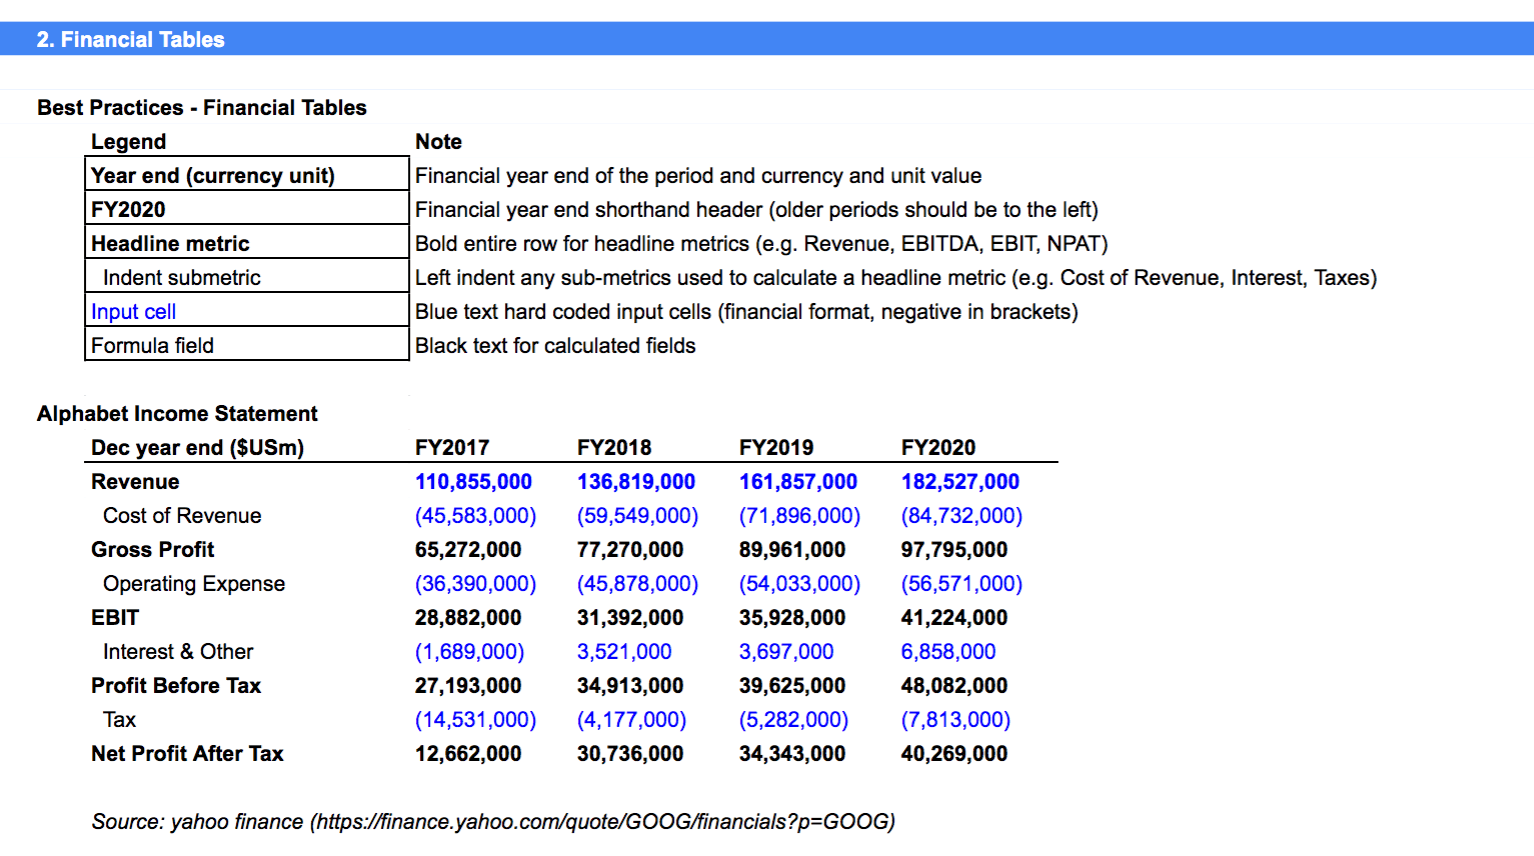The height and width of the screenshot is (856, 1534).
Task: Select cost of revenue (45,583,000)
Action: (475, 516)
